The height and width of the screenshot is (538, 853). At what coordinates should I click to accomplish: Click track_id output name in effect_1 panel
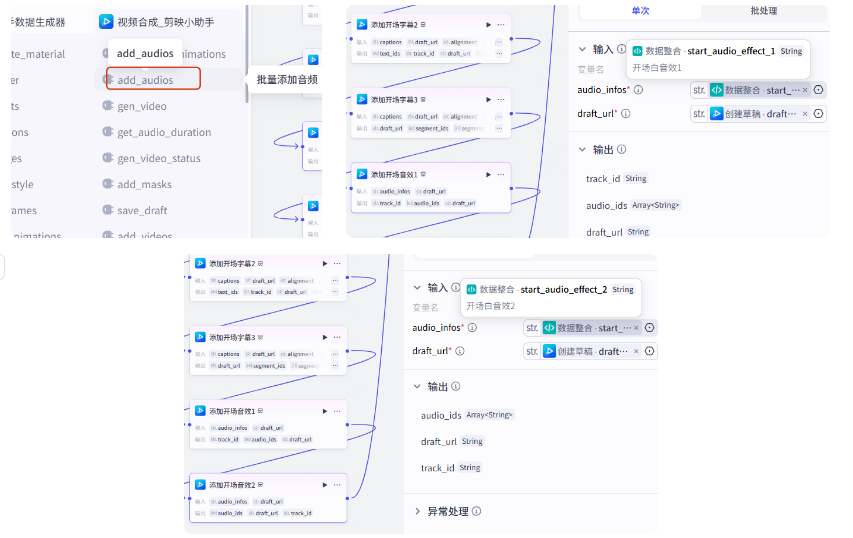pos(603,178)
